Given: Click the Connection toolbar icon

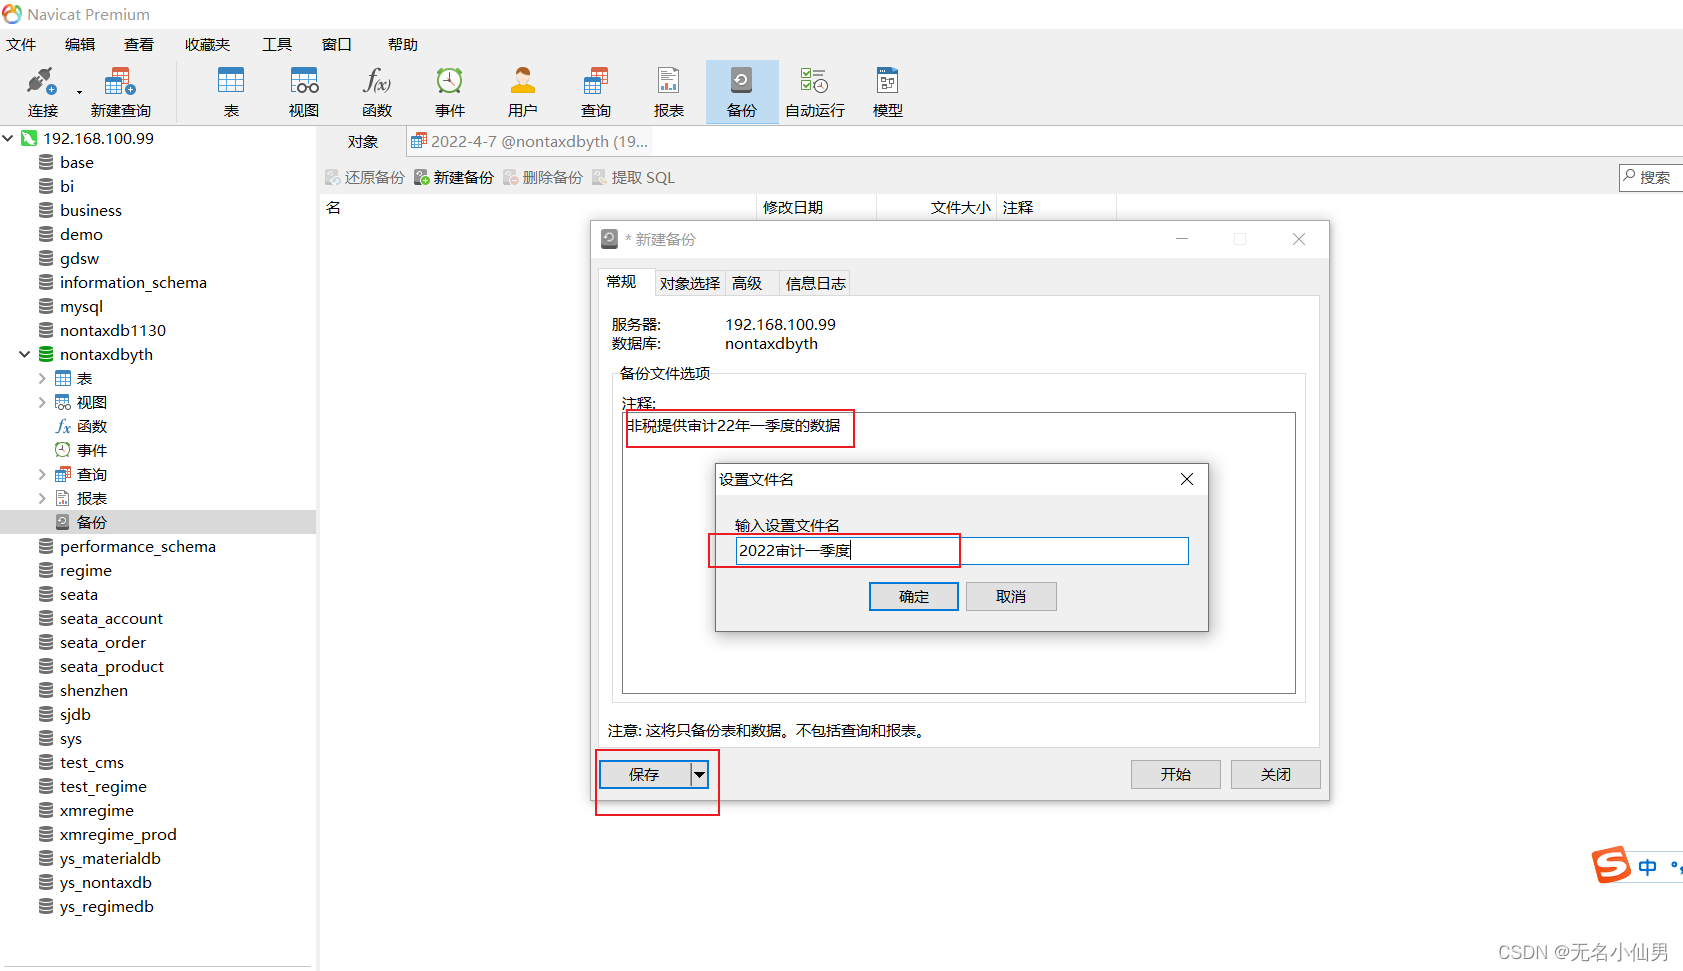Looking at the screenshot, I should (42, 92).
